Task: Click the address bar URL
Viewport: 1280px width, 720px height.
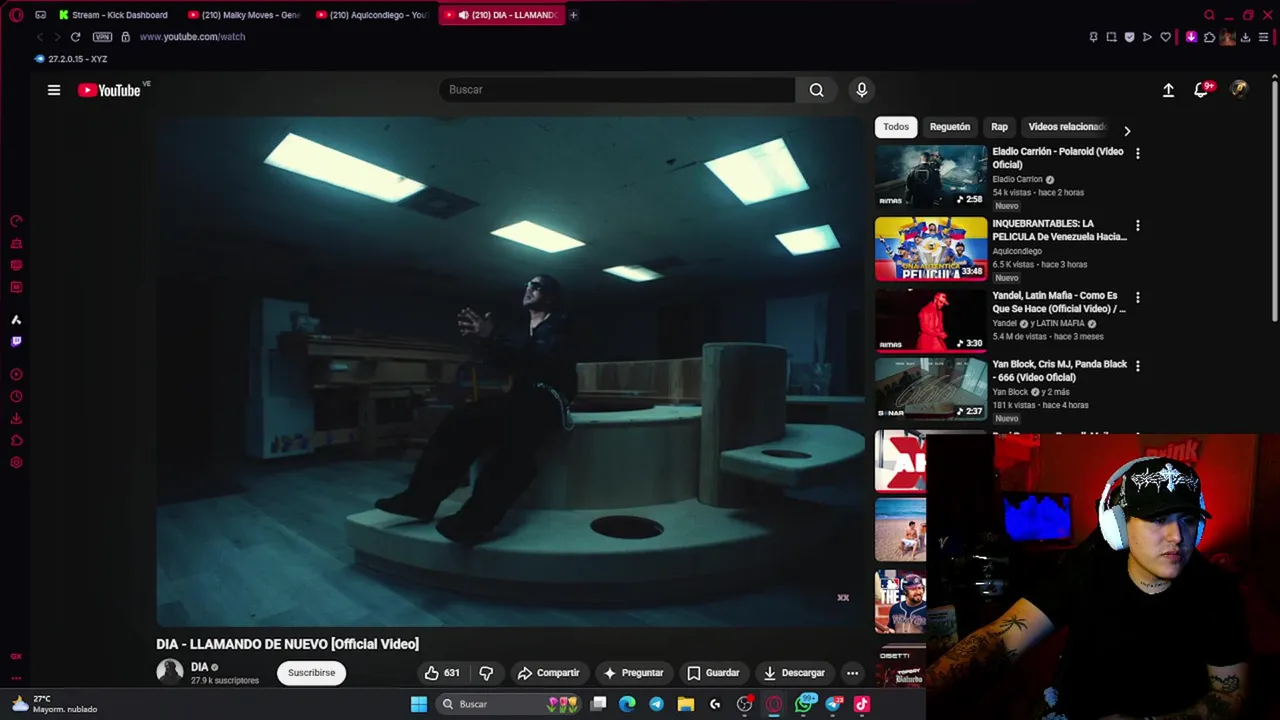Action: click(192, 37)
